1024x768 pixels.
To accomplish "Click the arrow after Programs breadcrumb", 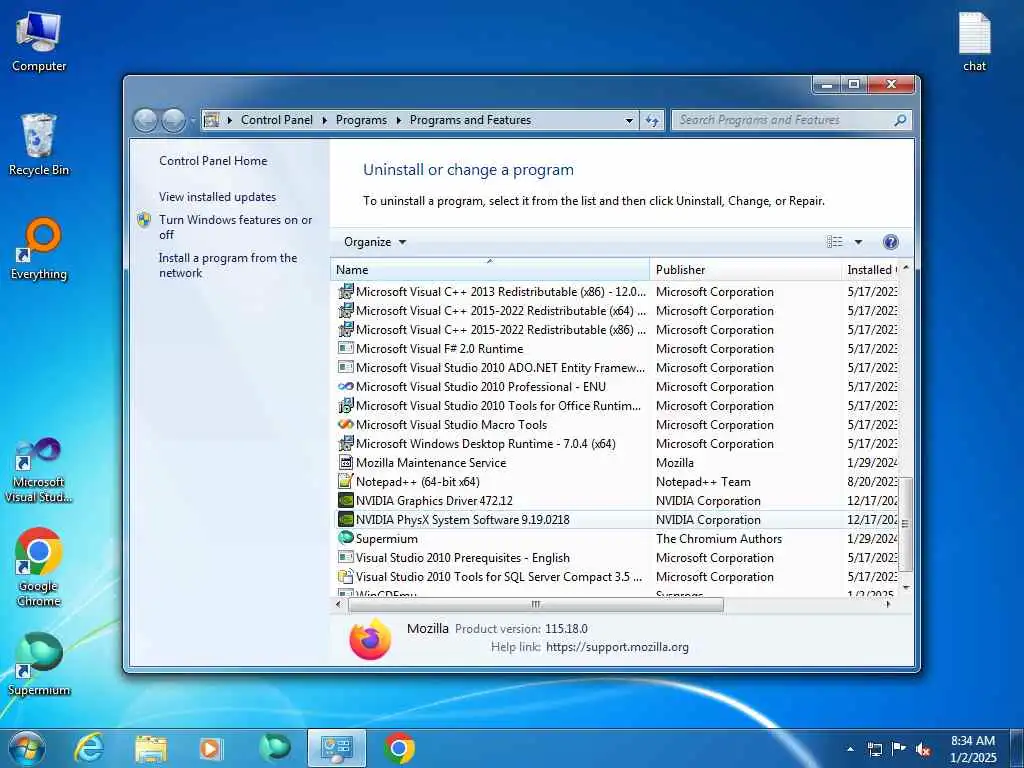I will click(398, 120).
